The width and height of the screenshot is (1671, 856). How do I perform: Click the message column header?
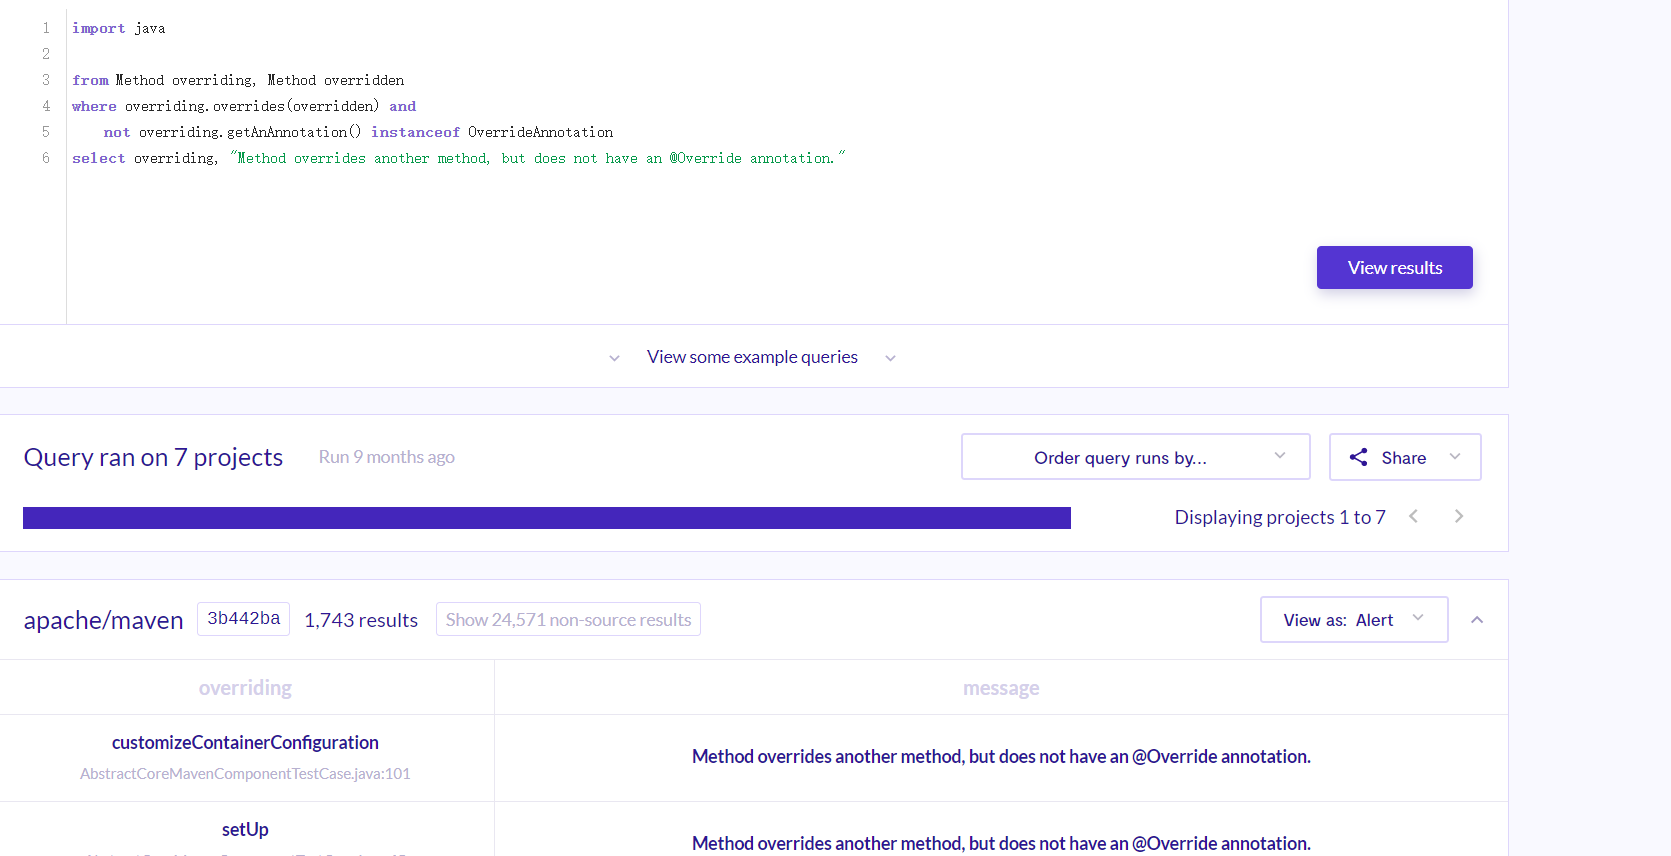pos(1001,688)
